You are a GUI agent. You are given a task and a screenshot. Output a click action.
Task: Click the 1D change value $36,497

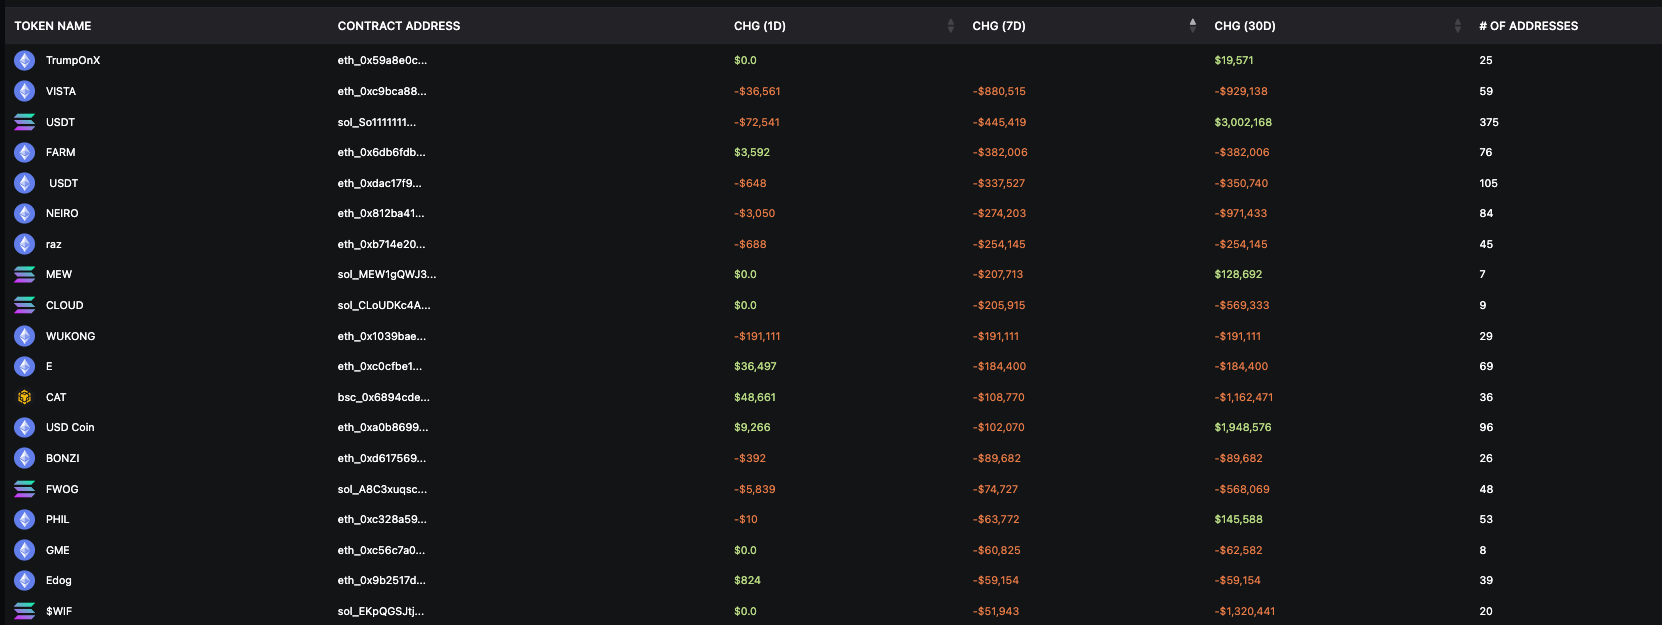755,366
